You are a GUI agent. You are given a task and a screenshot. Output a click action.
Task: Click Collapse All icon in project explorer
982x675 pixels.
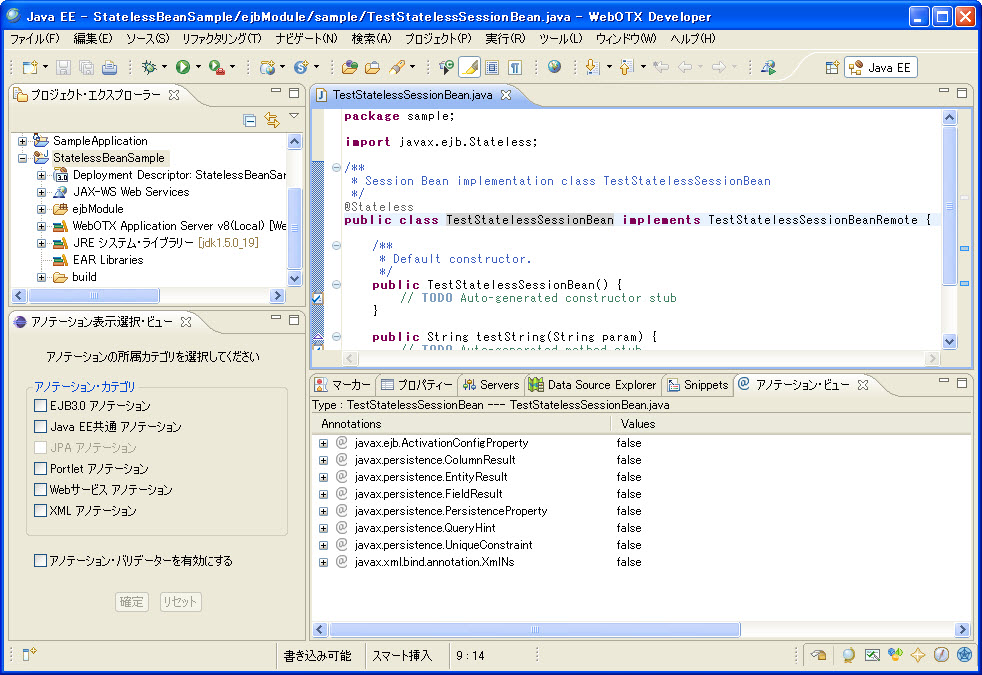tap(250, 120)
